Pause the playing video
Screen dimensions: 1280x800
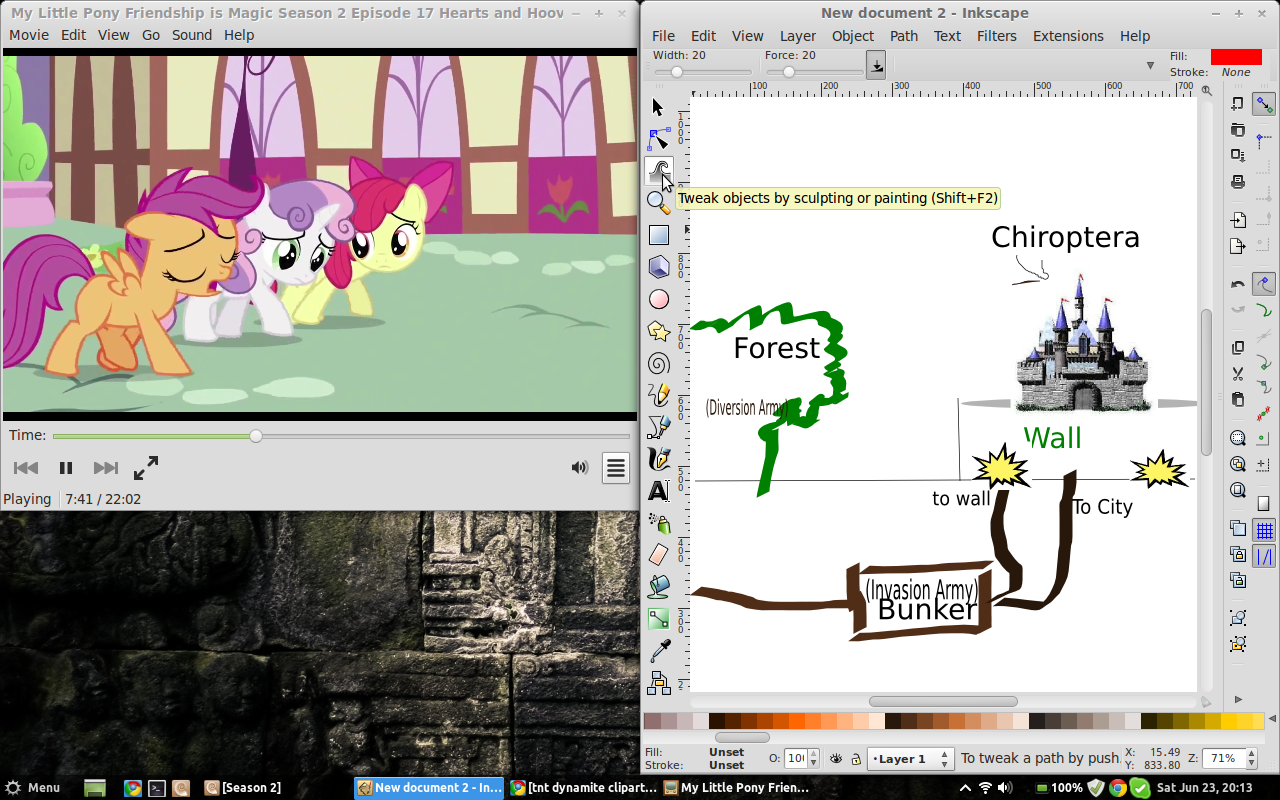[66, 468]
